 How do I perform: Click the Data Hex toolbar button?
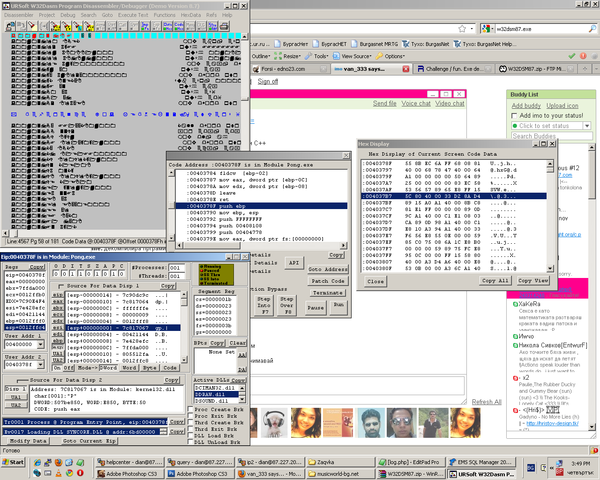tap(168, 26)
